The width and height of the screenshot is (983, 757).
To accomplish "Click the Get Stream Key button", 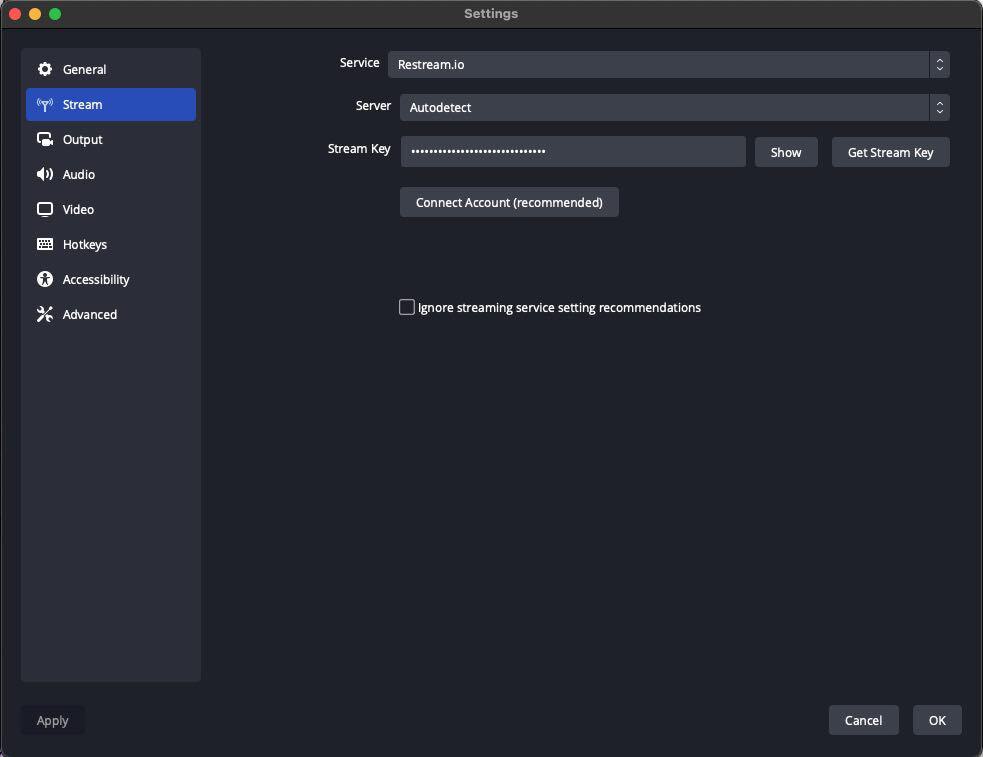I will [x=890, y=152].
